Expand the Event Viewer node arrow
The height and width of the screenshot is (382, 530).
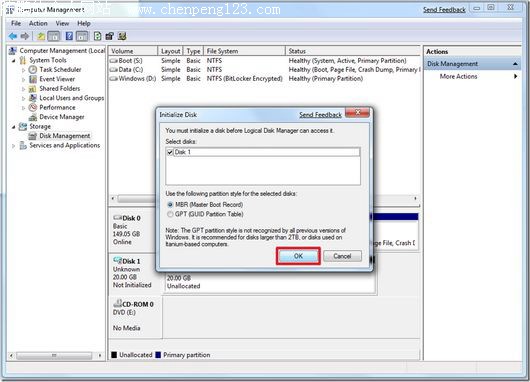[23, 79]
